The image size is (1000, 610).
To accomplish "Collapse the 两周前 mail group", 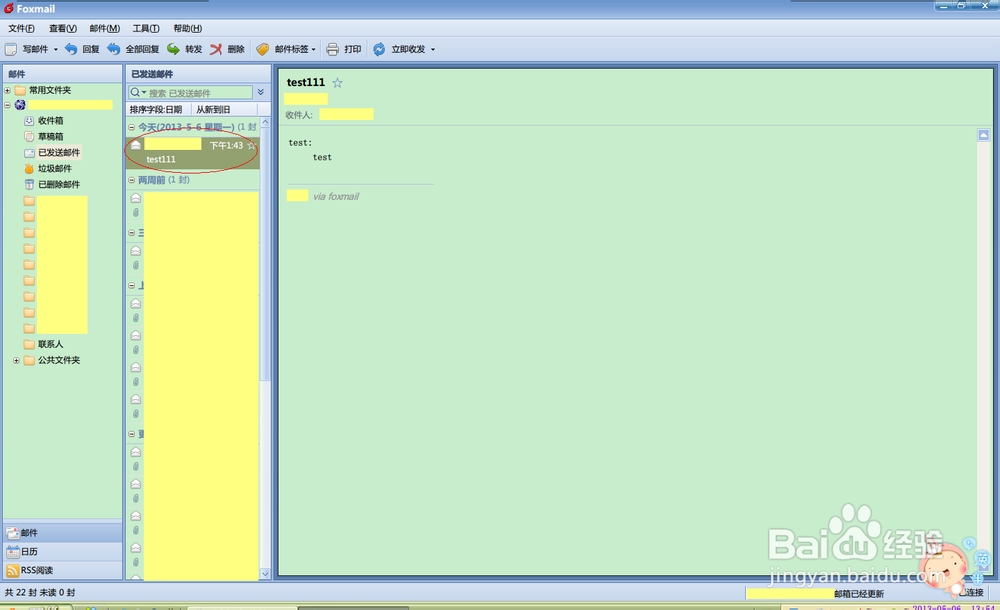I will click(x=131, y=181).
